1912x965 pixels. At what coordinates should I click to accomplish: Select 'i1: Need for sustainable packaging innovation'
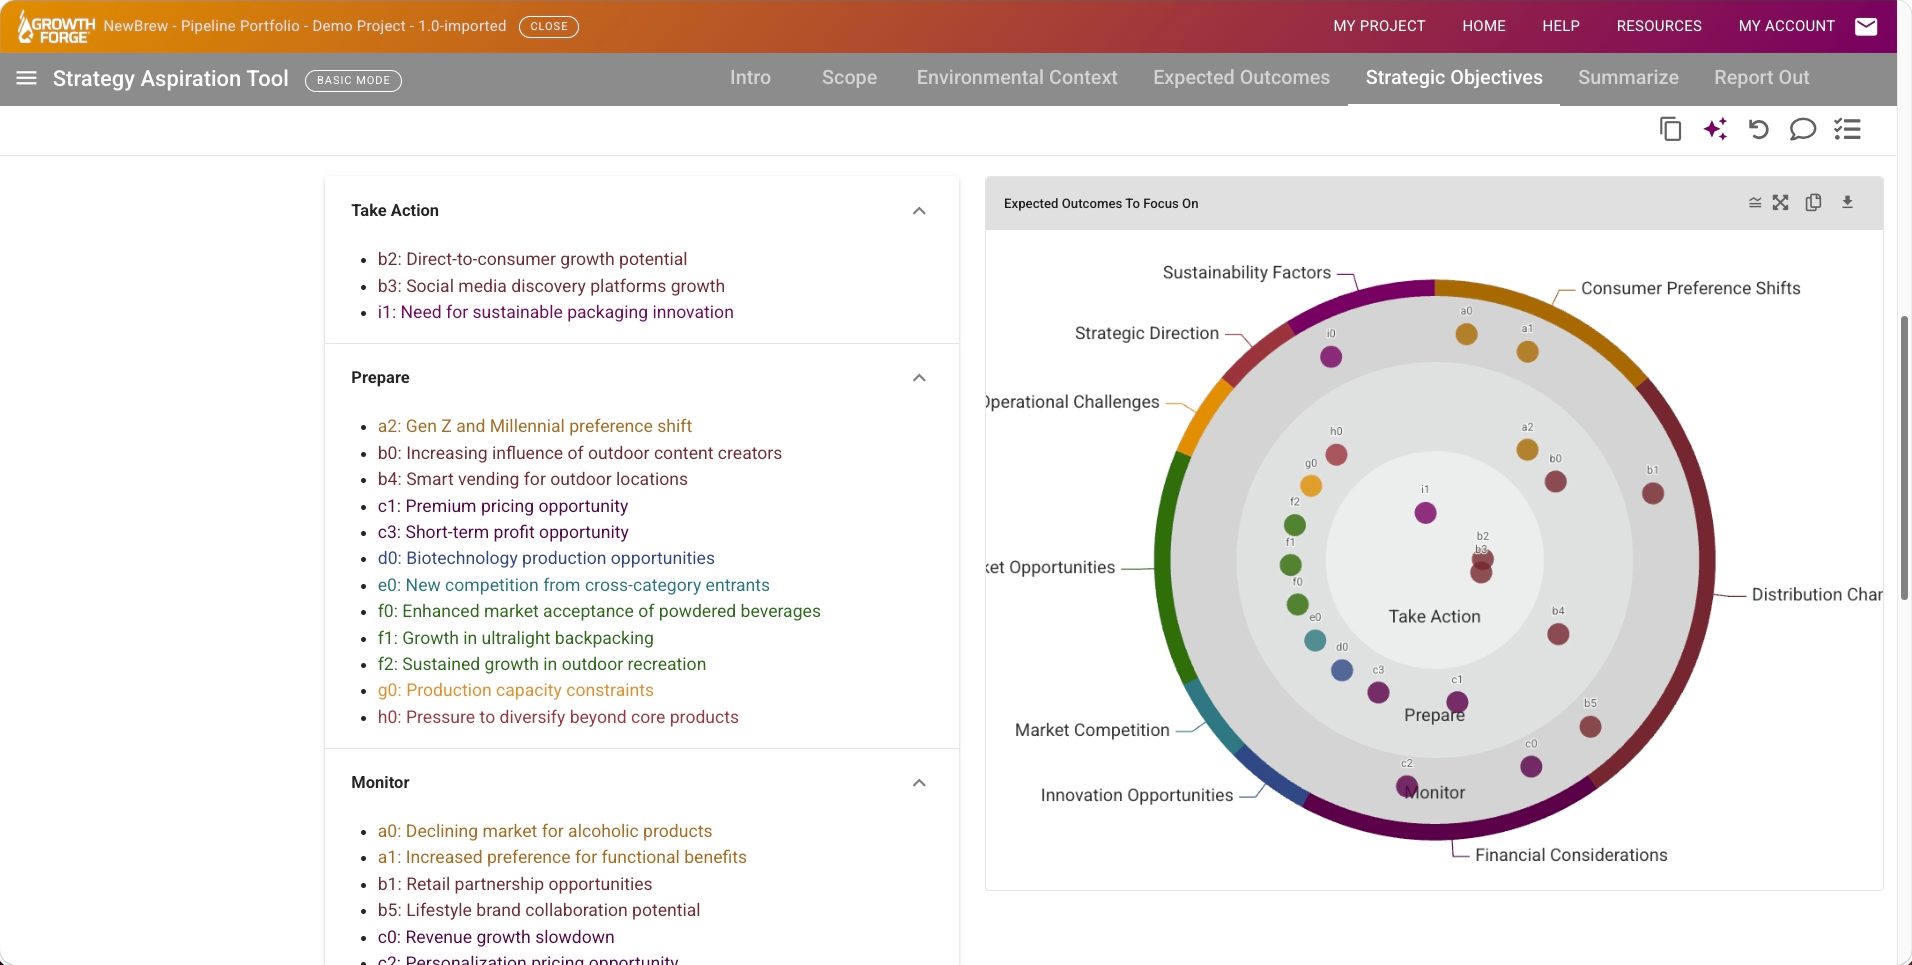tap(555, 312)
